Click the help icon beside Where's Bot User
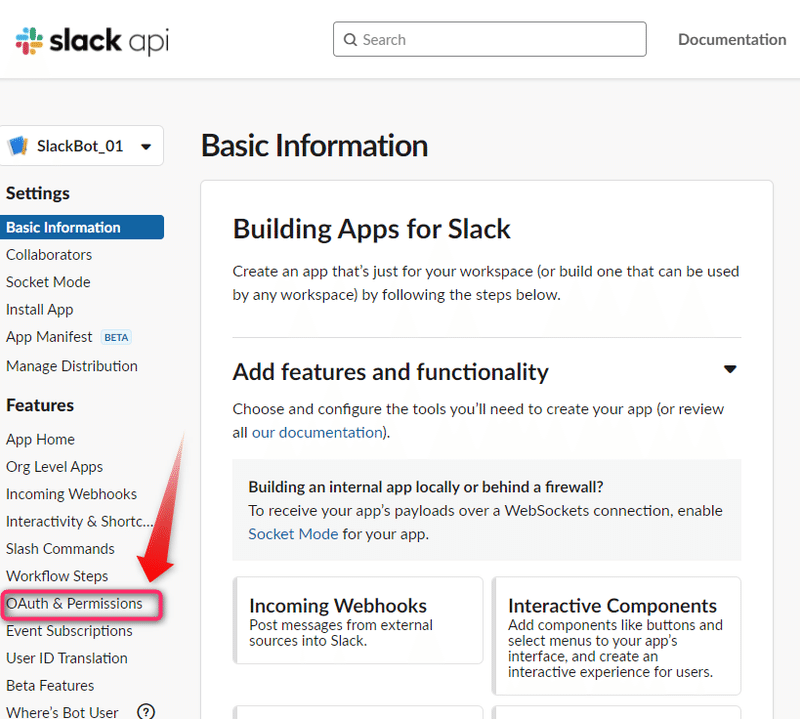 (x=146, y=711)
